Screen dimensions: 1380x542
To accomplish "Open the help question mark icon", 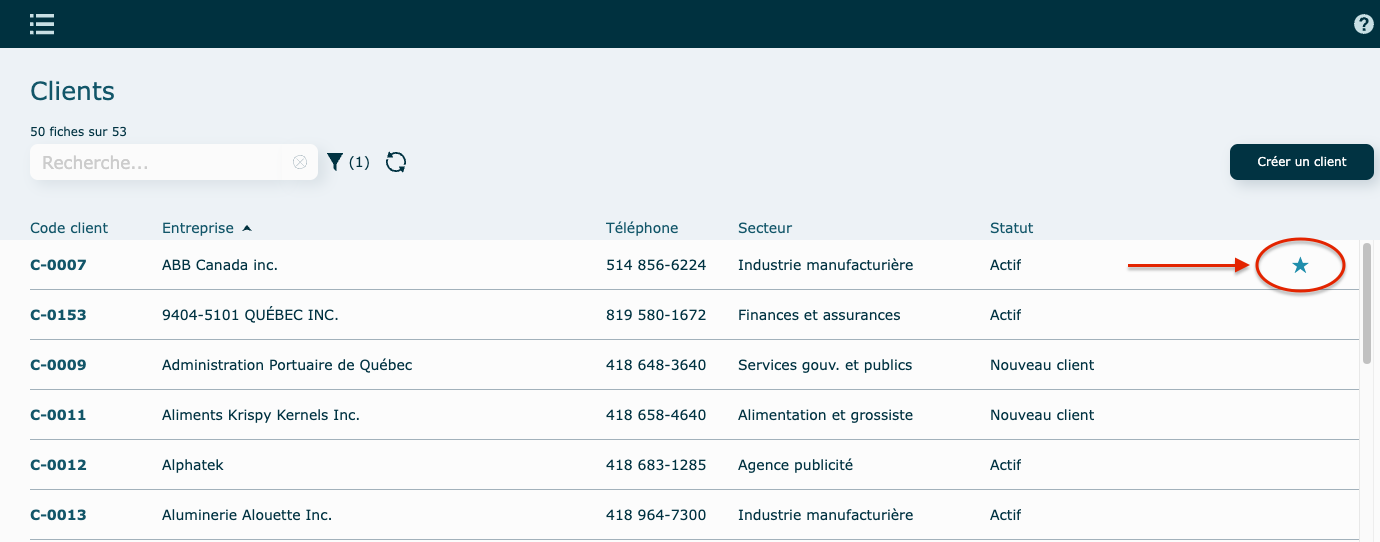I will [1363, 24].
